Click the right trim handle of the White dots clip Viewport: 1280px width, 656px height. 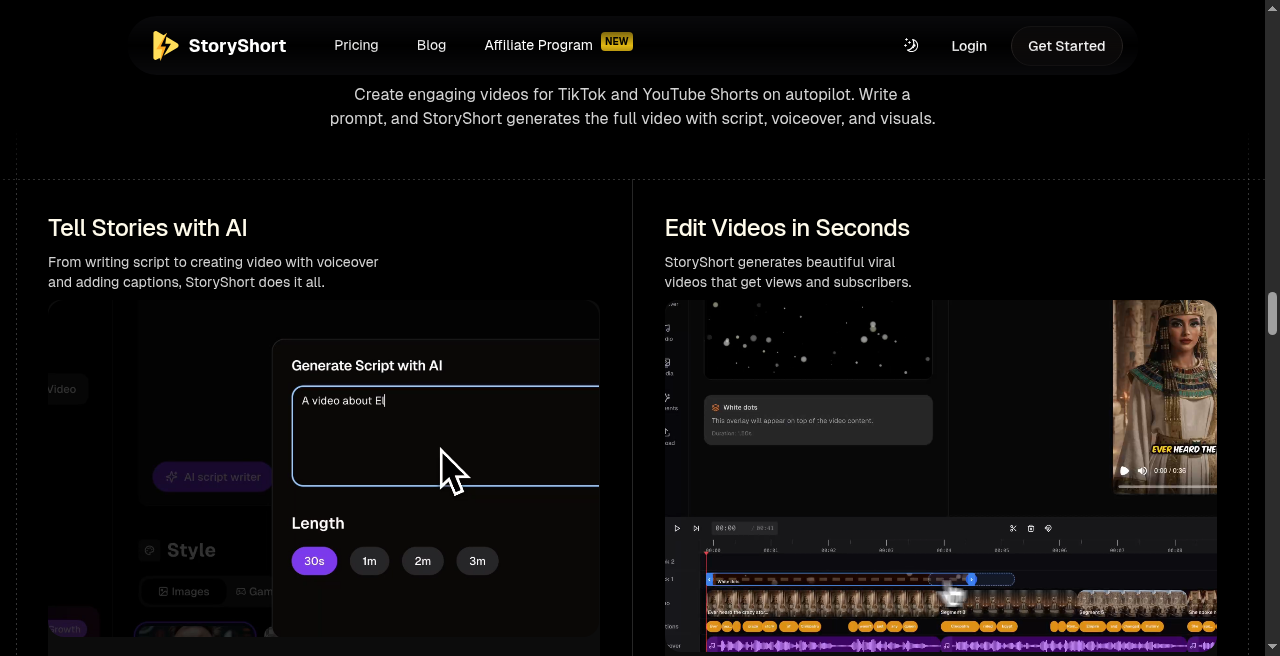tap(971, 579)
